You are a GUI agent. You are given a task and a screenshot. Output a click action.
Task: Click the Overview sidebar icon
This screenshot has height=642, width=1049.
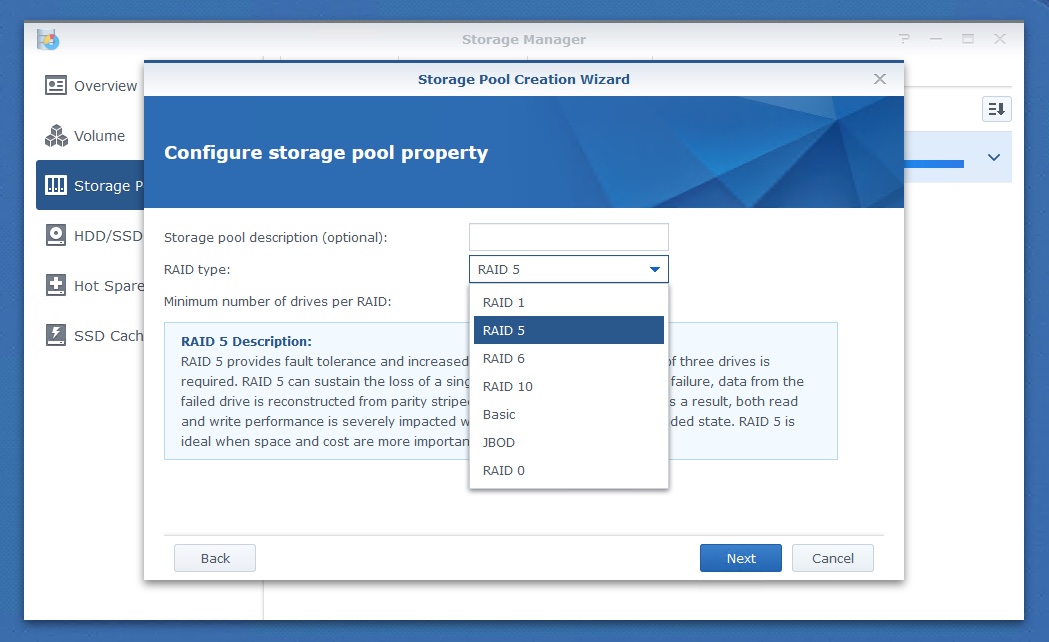56,86
